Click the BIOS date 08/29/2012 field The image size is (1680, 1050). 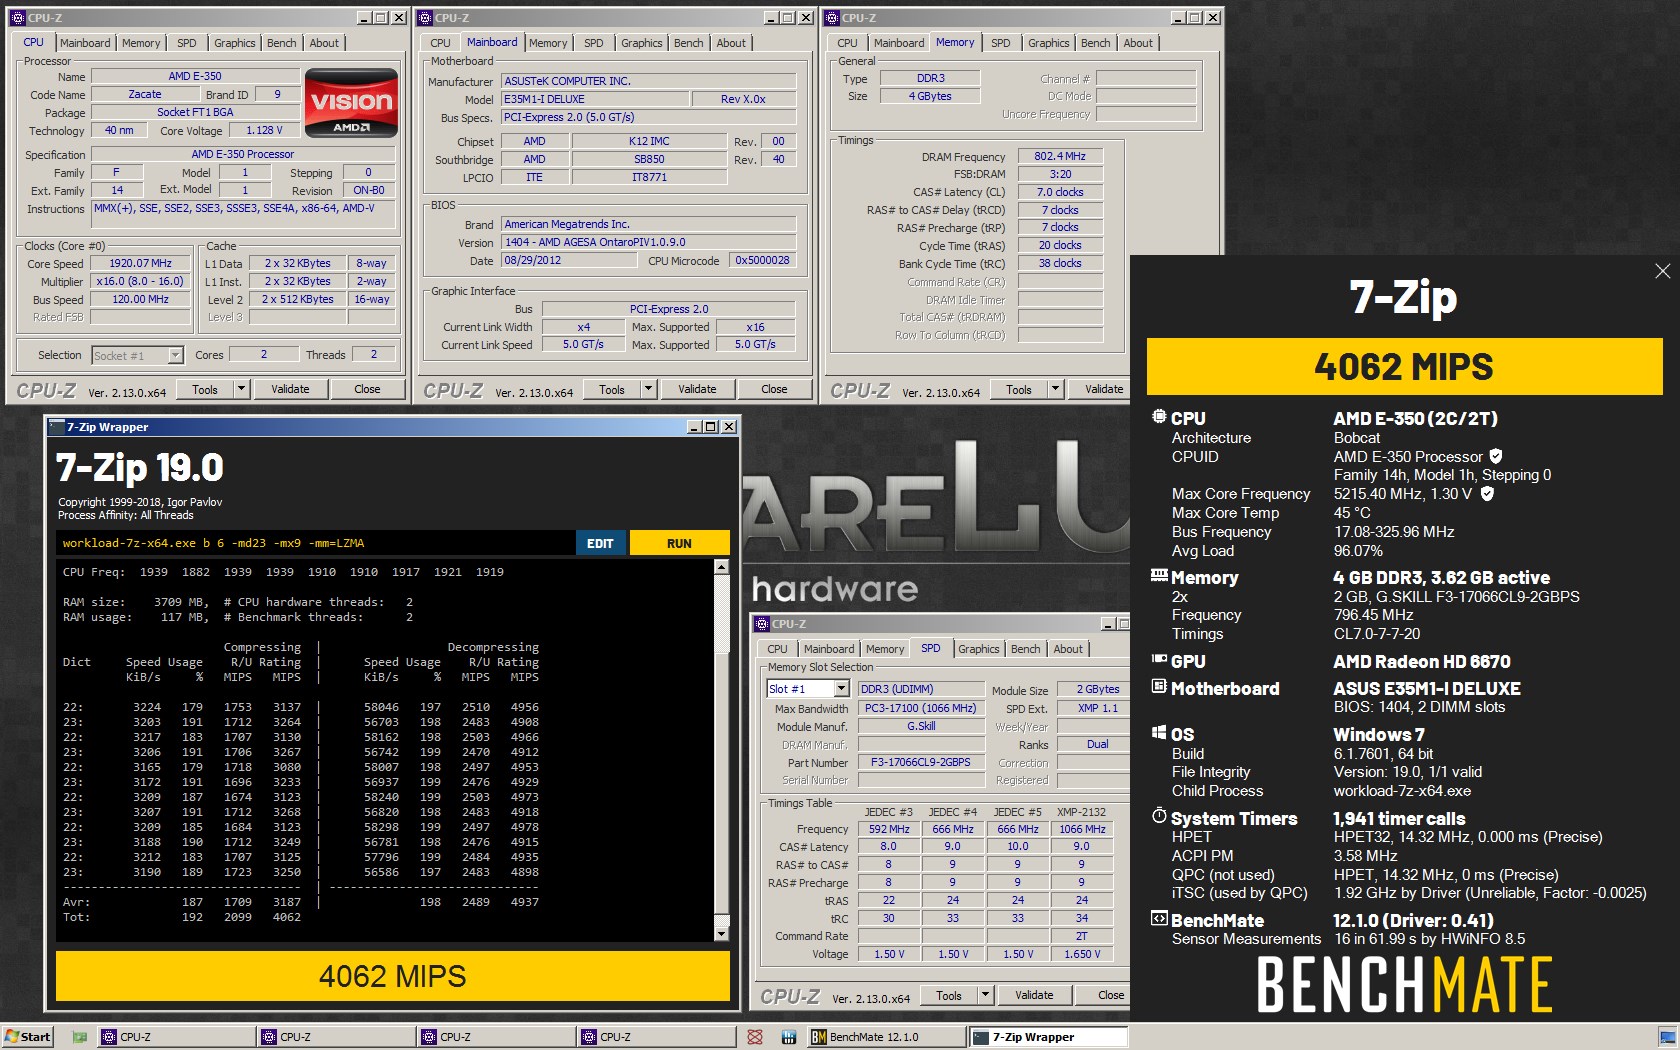tap(569, 260)
